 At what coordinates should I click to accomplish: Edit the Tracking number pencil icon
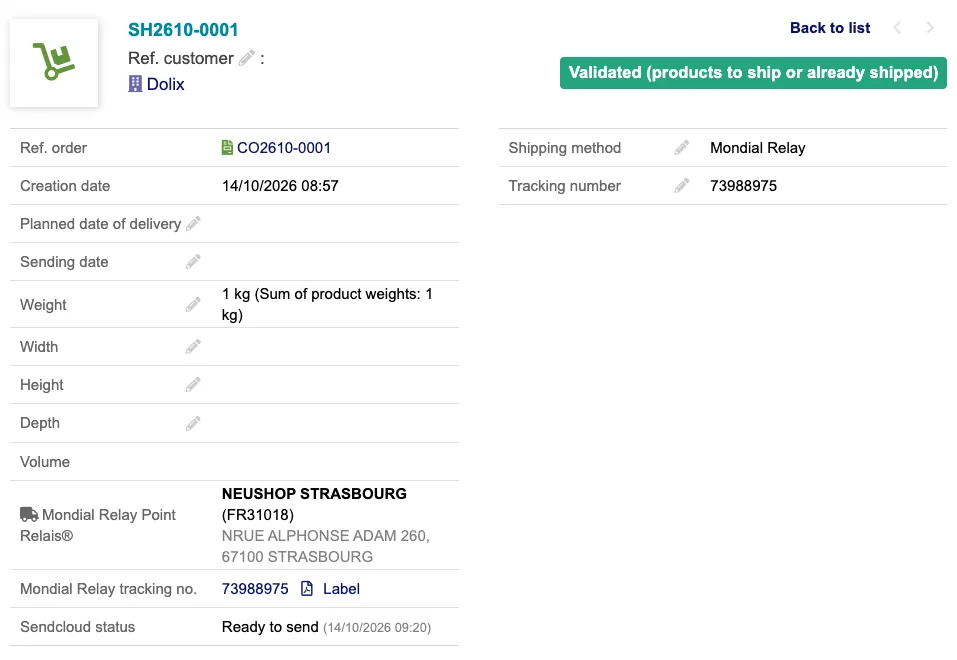pos(682,186)
